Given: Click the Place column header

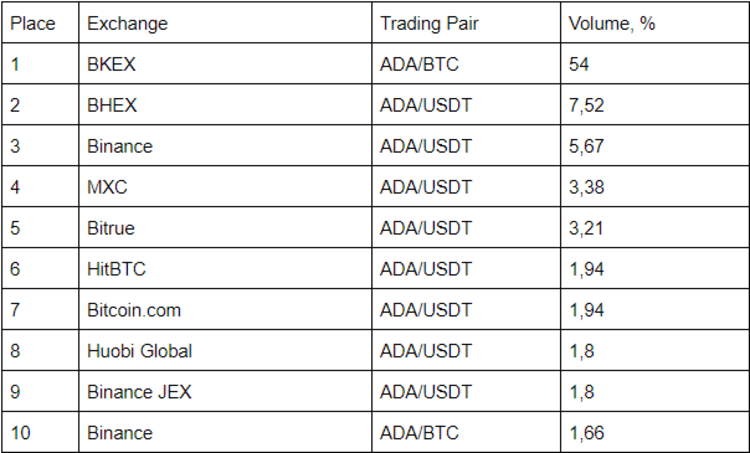Looking at the screenshot, I should (x=33, y=23).
